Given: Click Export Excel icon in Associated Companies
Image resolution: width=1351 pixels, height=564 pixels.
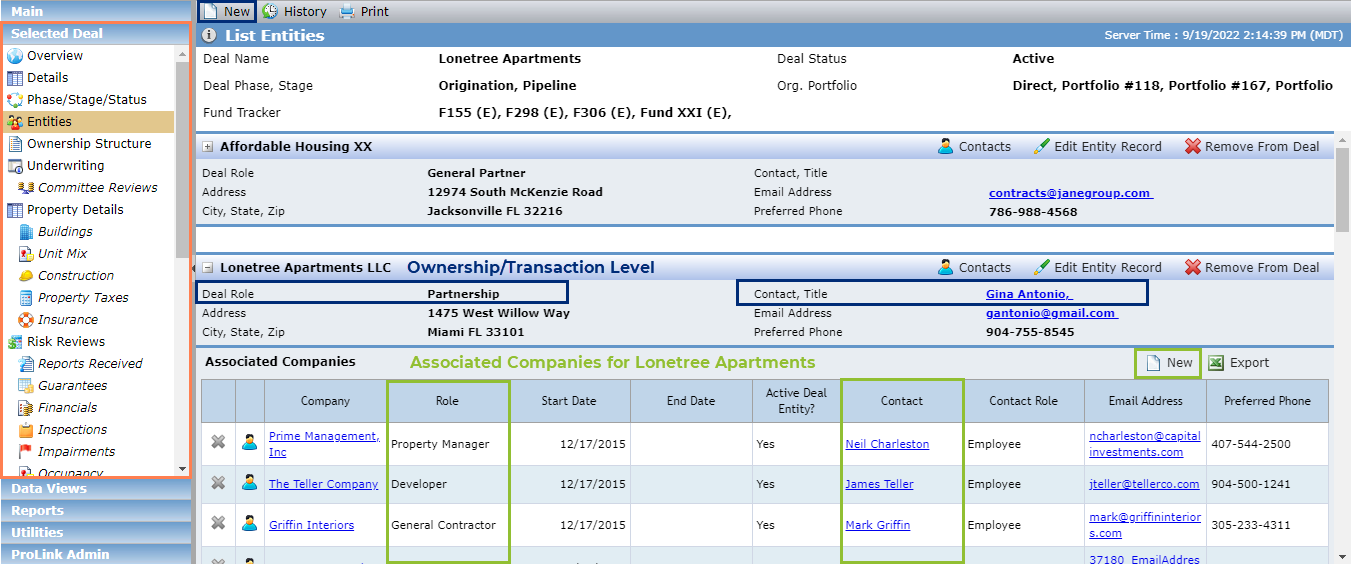Looking at the screenshot, I should pyautogui.click(x=1216, y=363).
